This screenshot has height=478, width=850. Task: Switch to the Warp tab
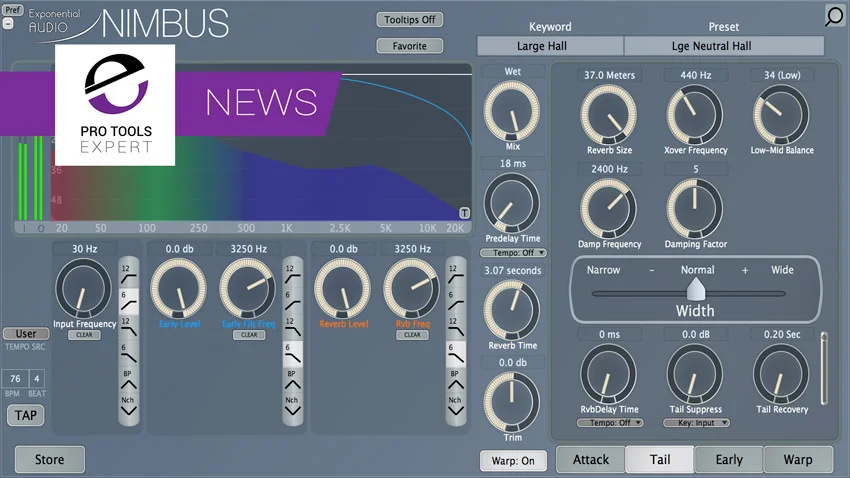[797, 460]
